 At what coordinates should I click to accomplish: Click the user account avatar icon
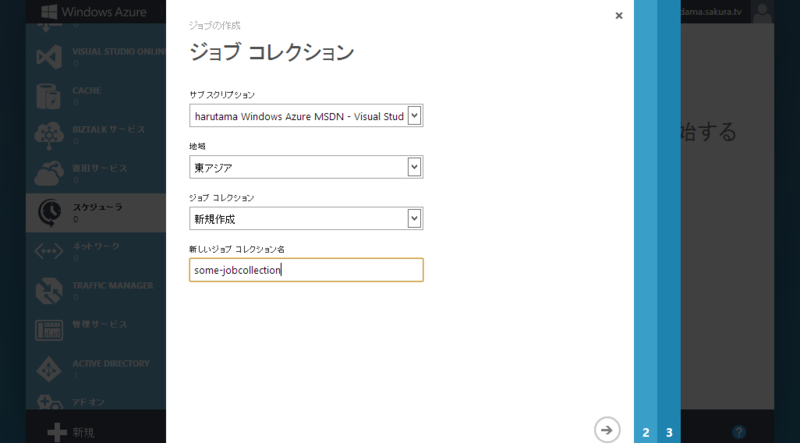(x=763, y=11)
